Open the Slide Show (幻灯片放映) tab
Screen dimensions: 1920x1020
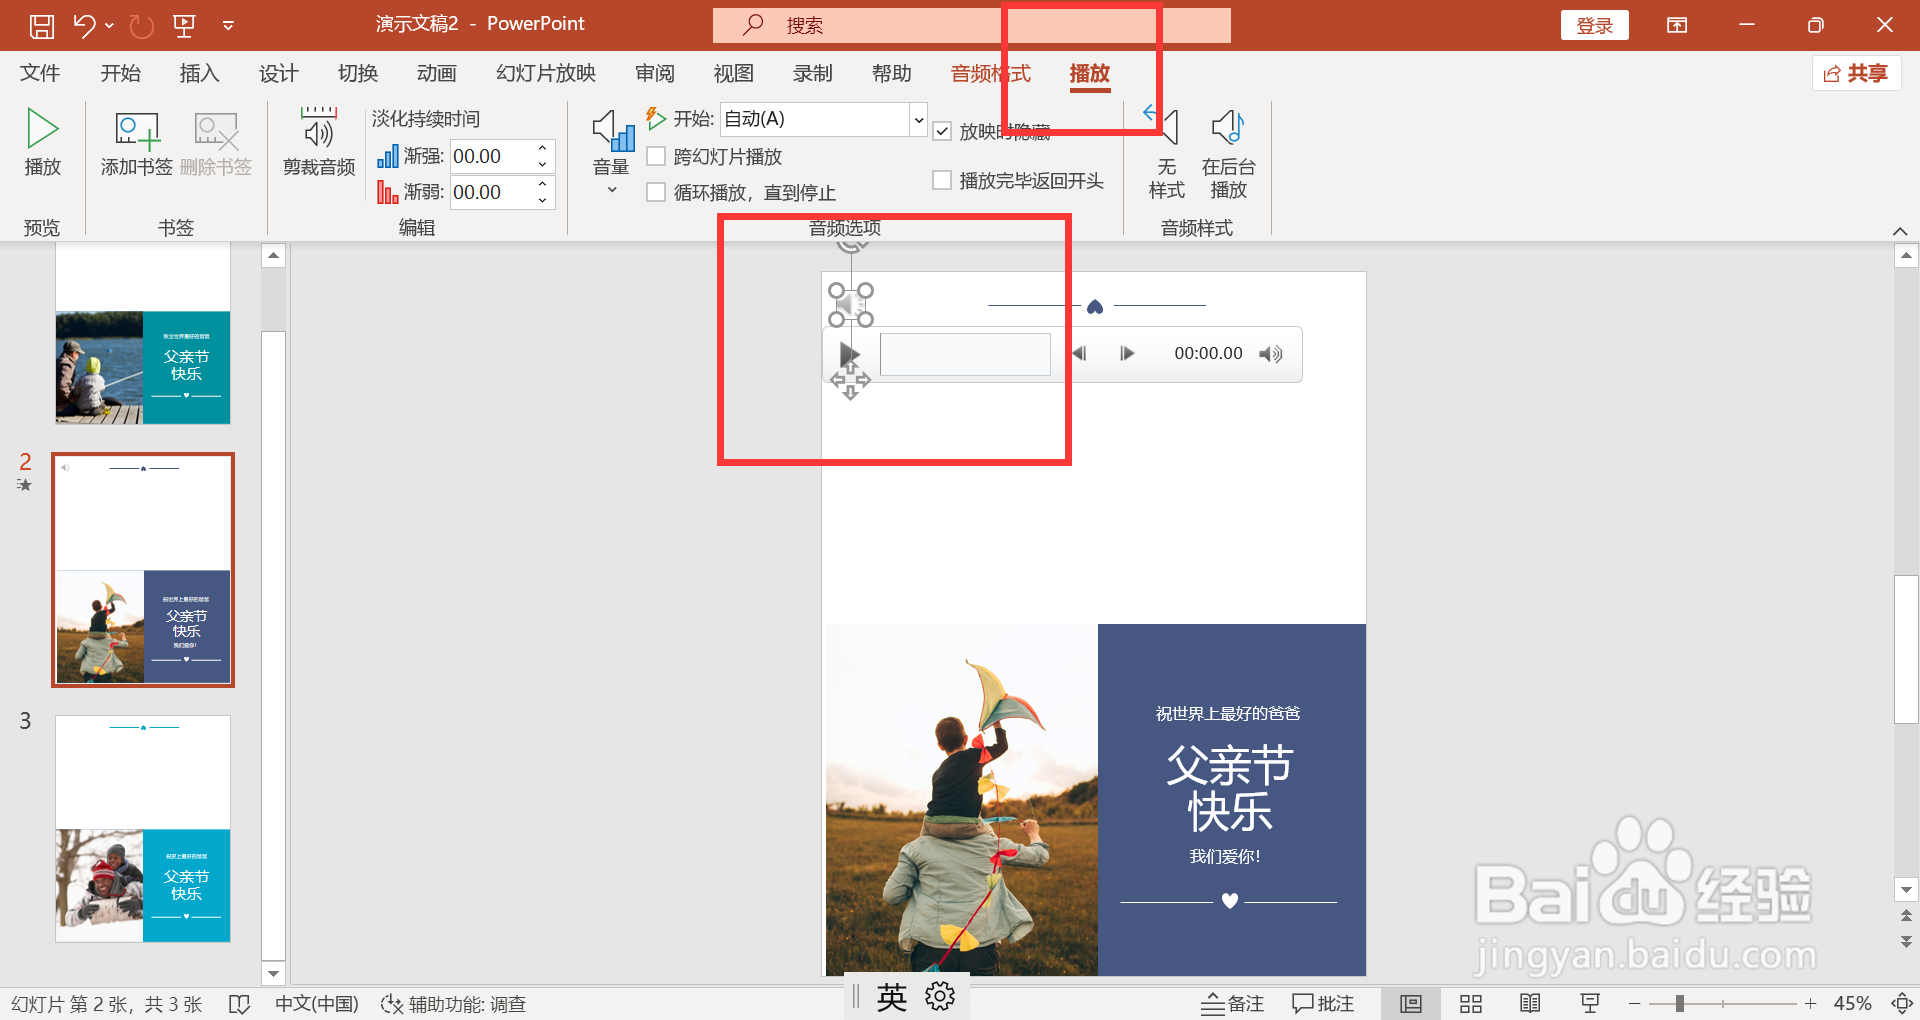click(x=546, y=73)
